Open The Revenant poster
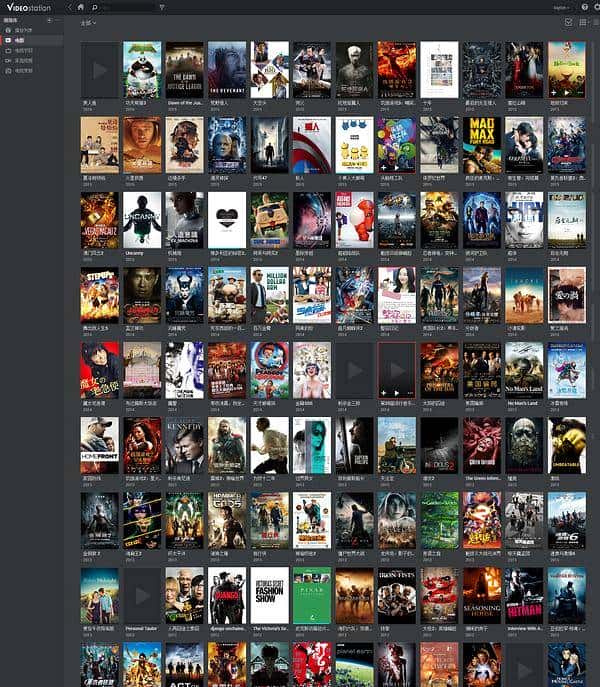Screen dimensions: 600x687 pyautogui.click(x=227, y=70)
